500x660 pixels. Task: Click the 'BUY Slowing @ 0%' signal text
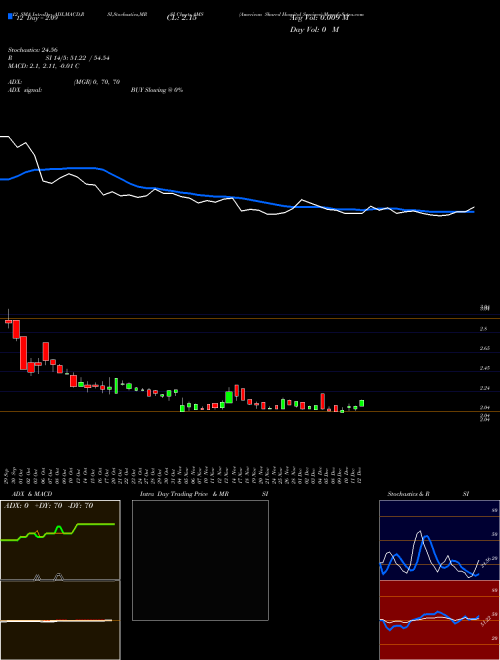[x=157, y=90]
